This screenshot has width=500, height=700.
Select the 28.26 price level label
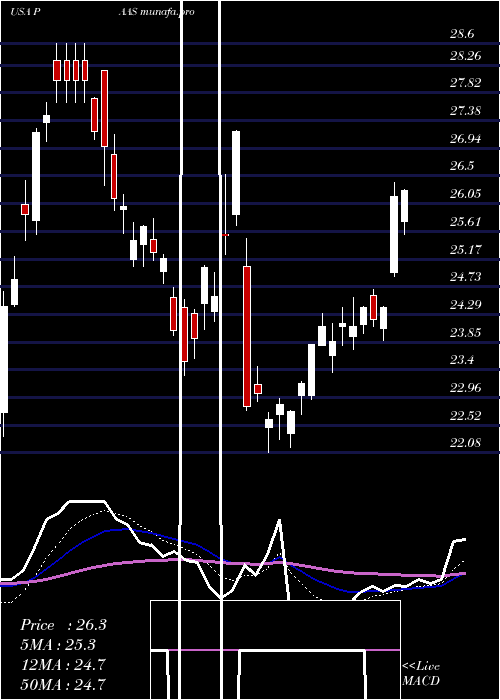[x=465, y=56]
